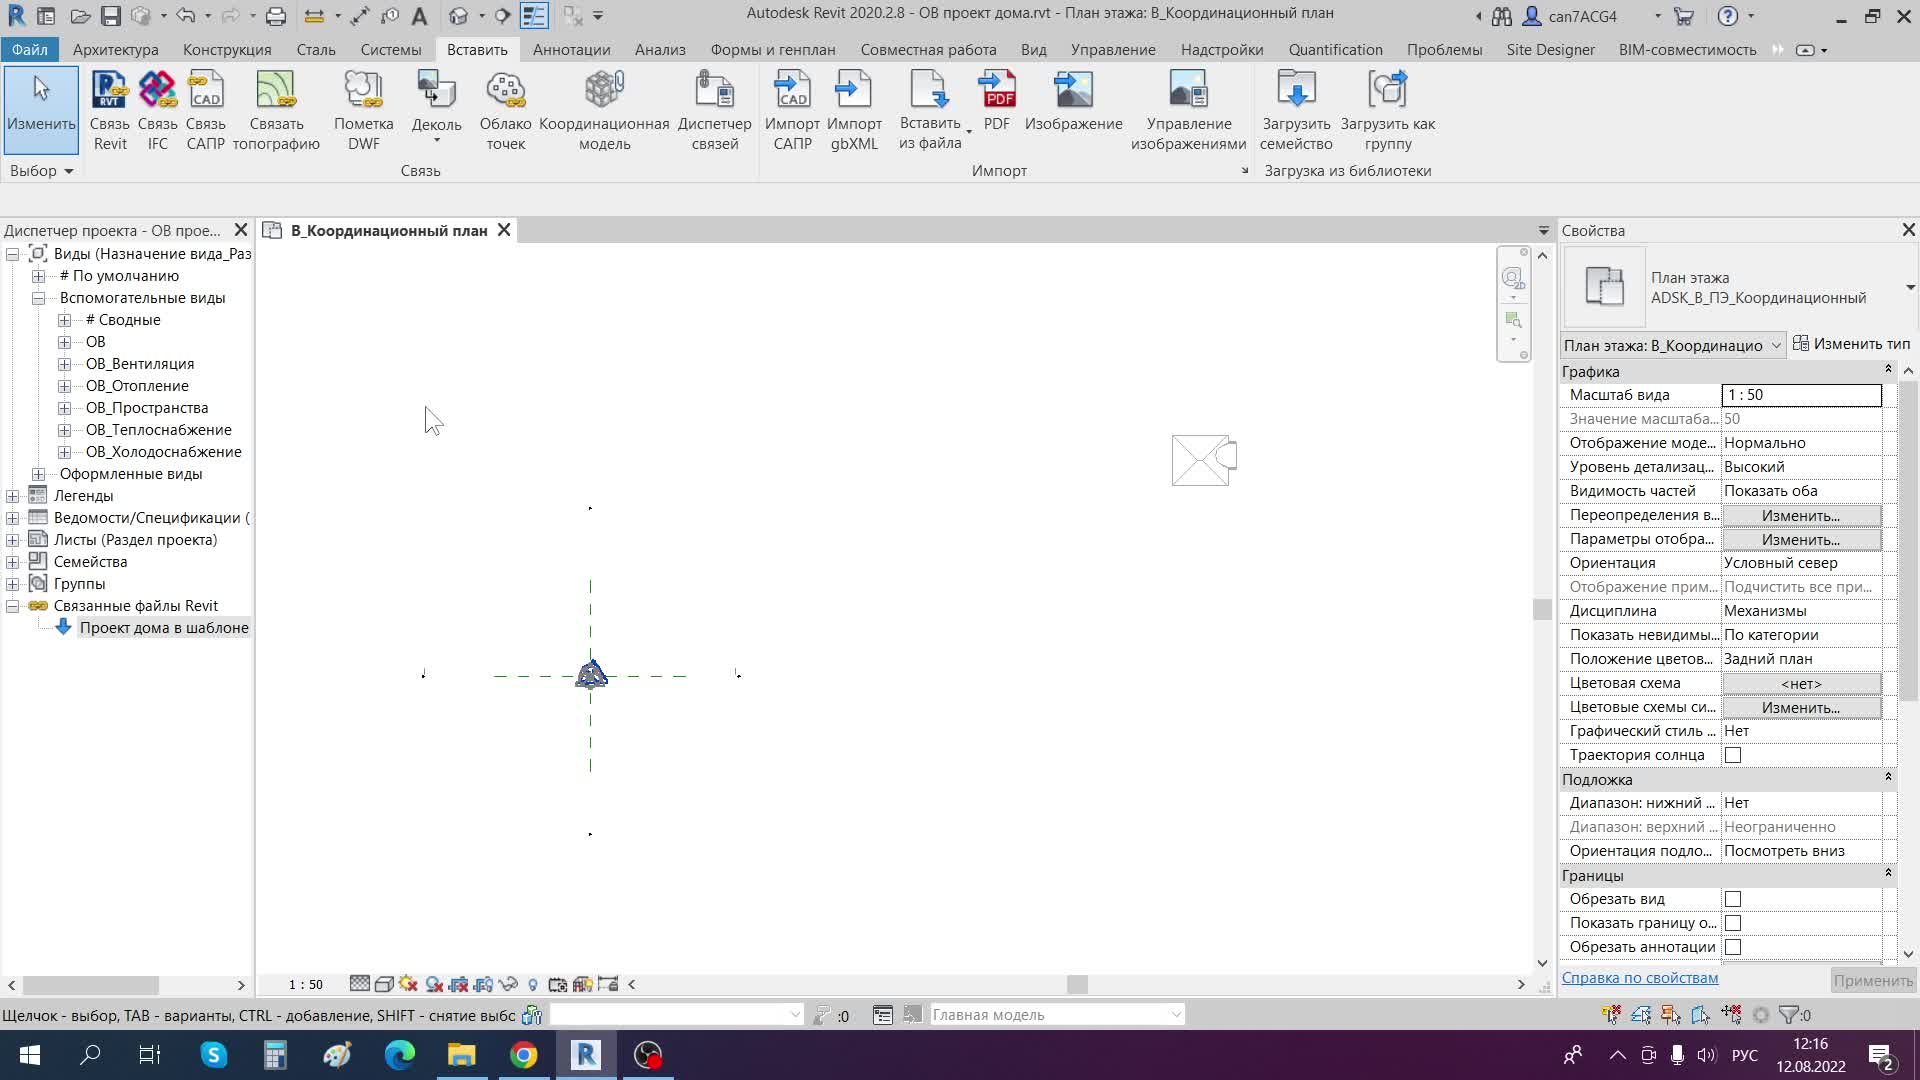Screen dimensions: 1920x1080
Task: Toggle the select links icon in status bar
Action: (1611, 1015)
